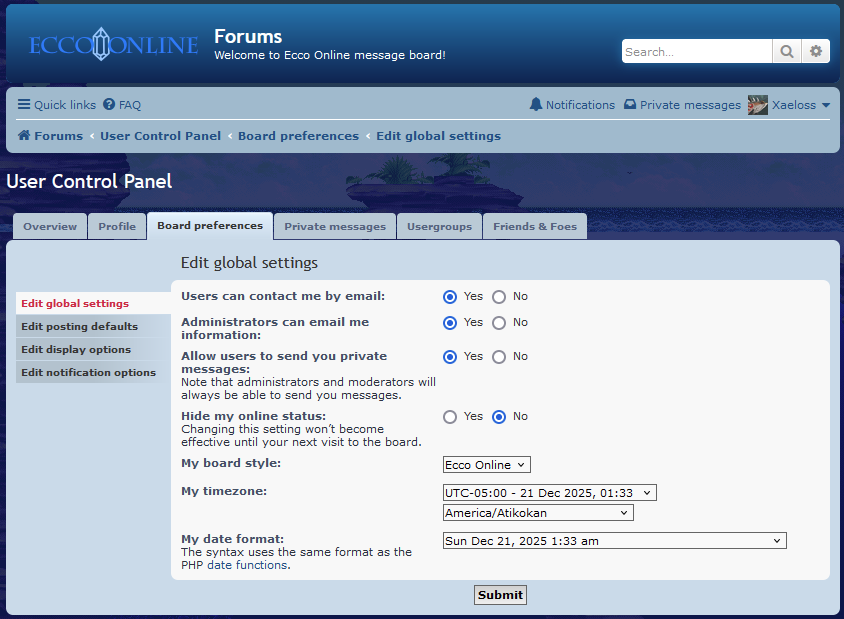This screenshot has width=844, height=619.
Task: Open Notifications bell icon
Action: point(536,105)
